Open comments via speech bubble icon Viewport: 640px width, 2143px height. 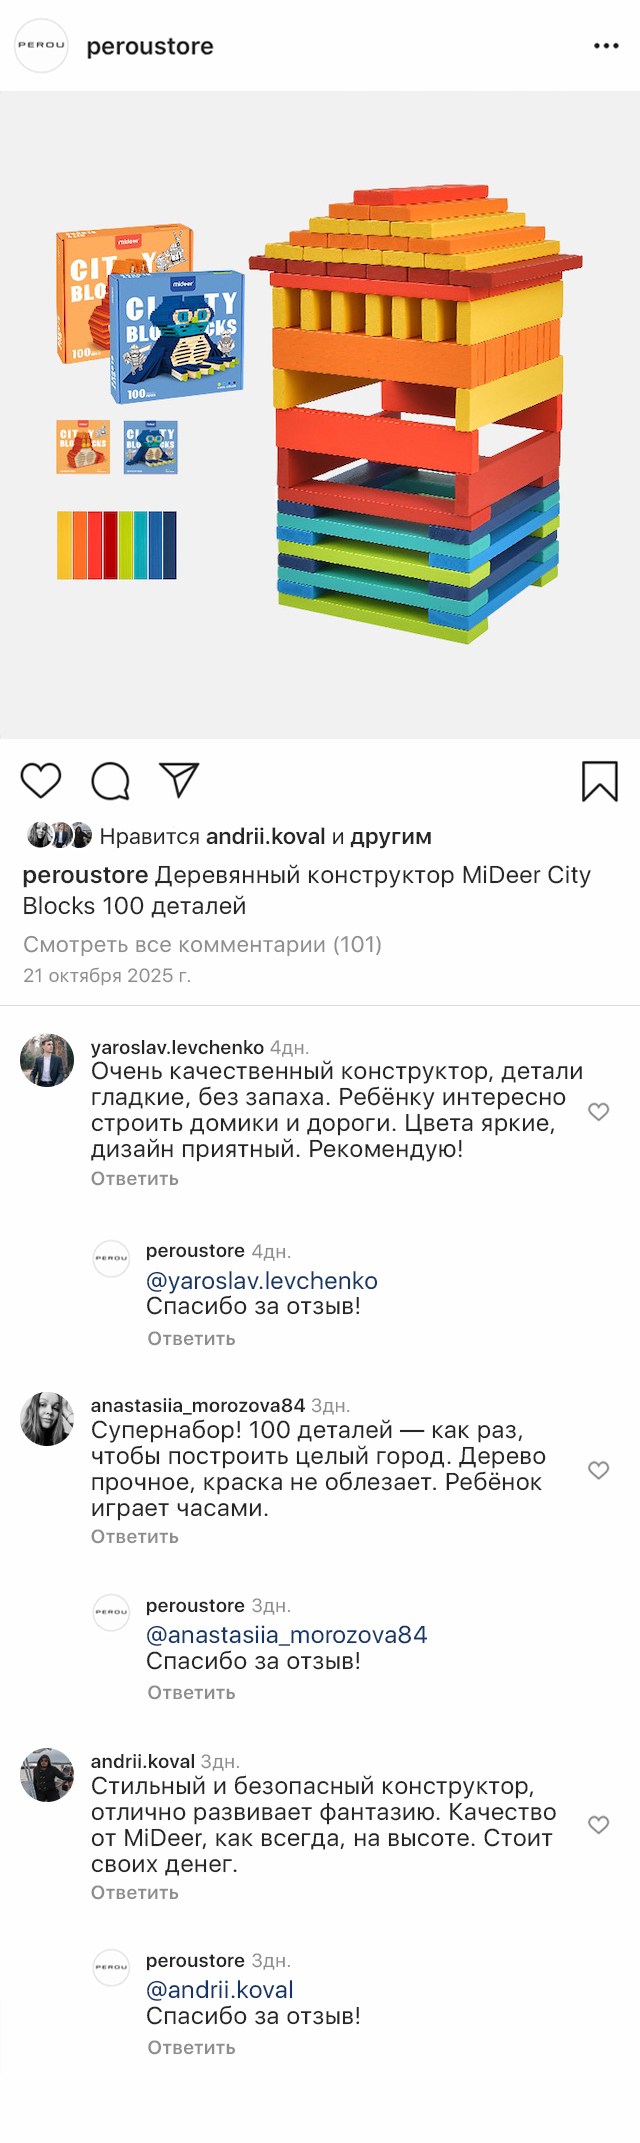point(110,781)
